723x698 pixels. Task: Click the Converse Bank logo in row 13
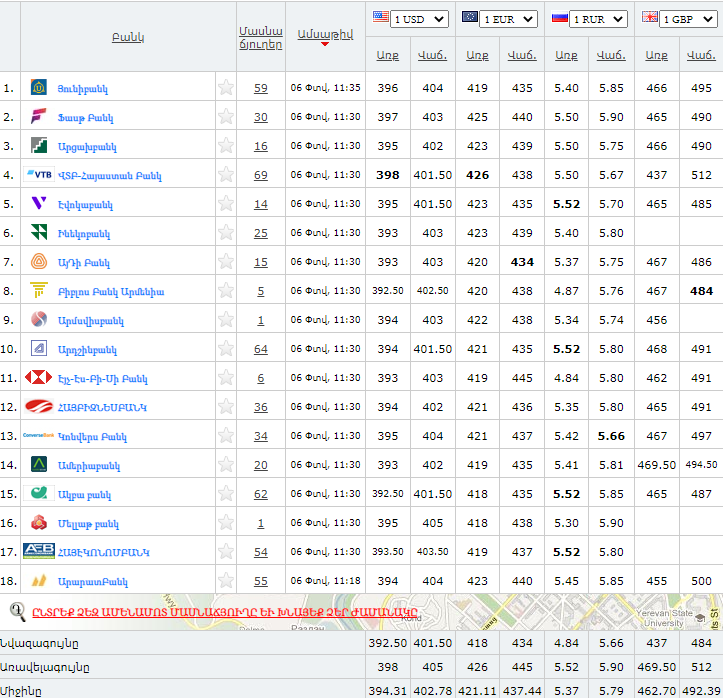click(39, 435)
